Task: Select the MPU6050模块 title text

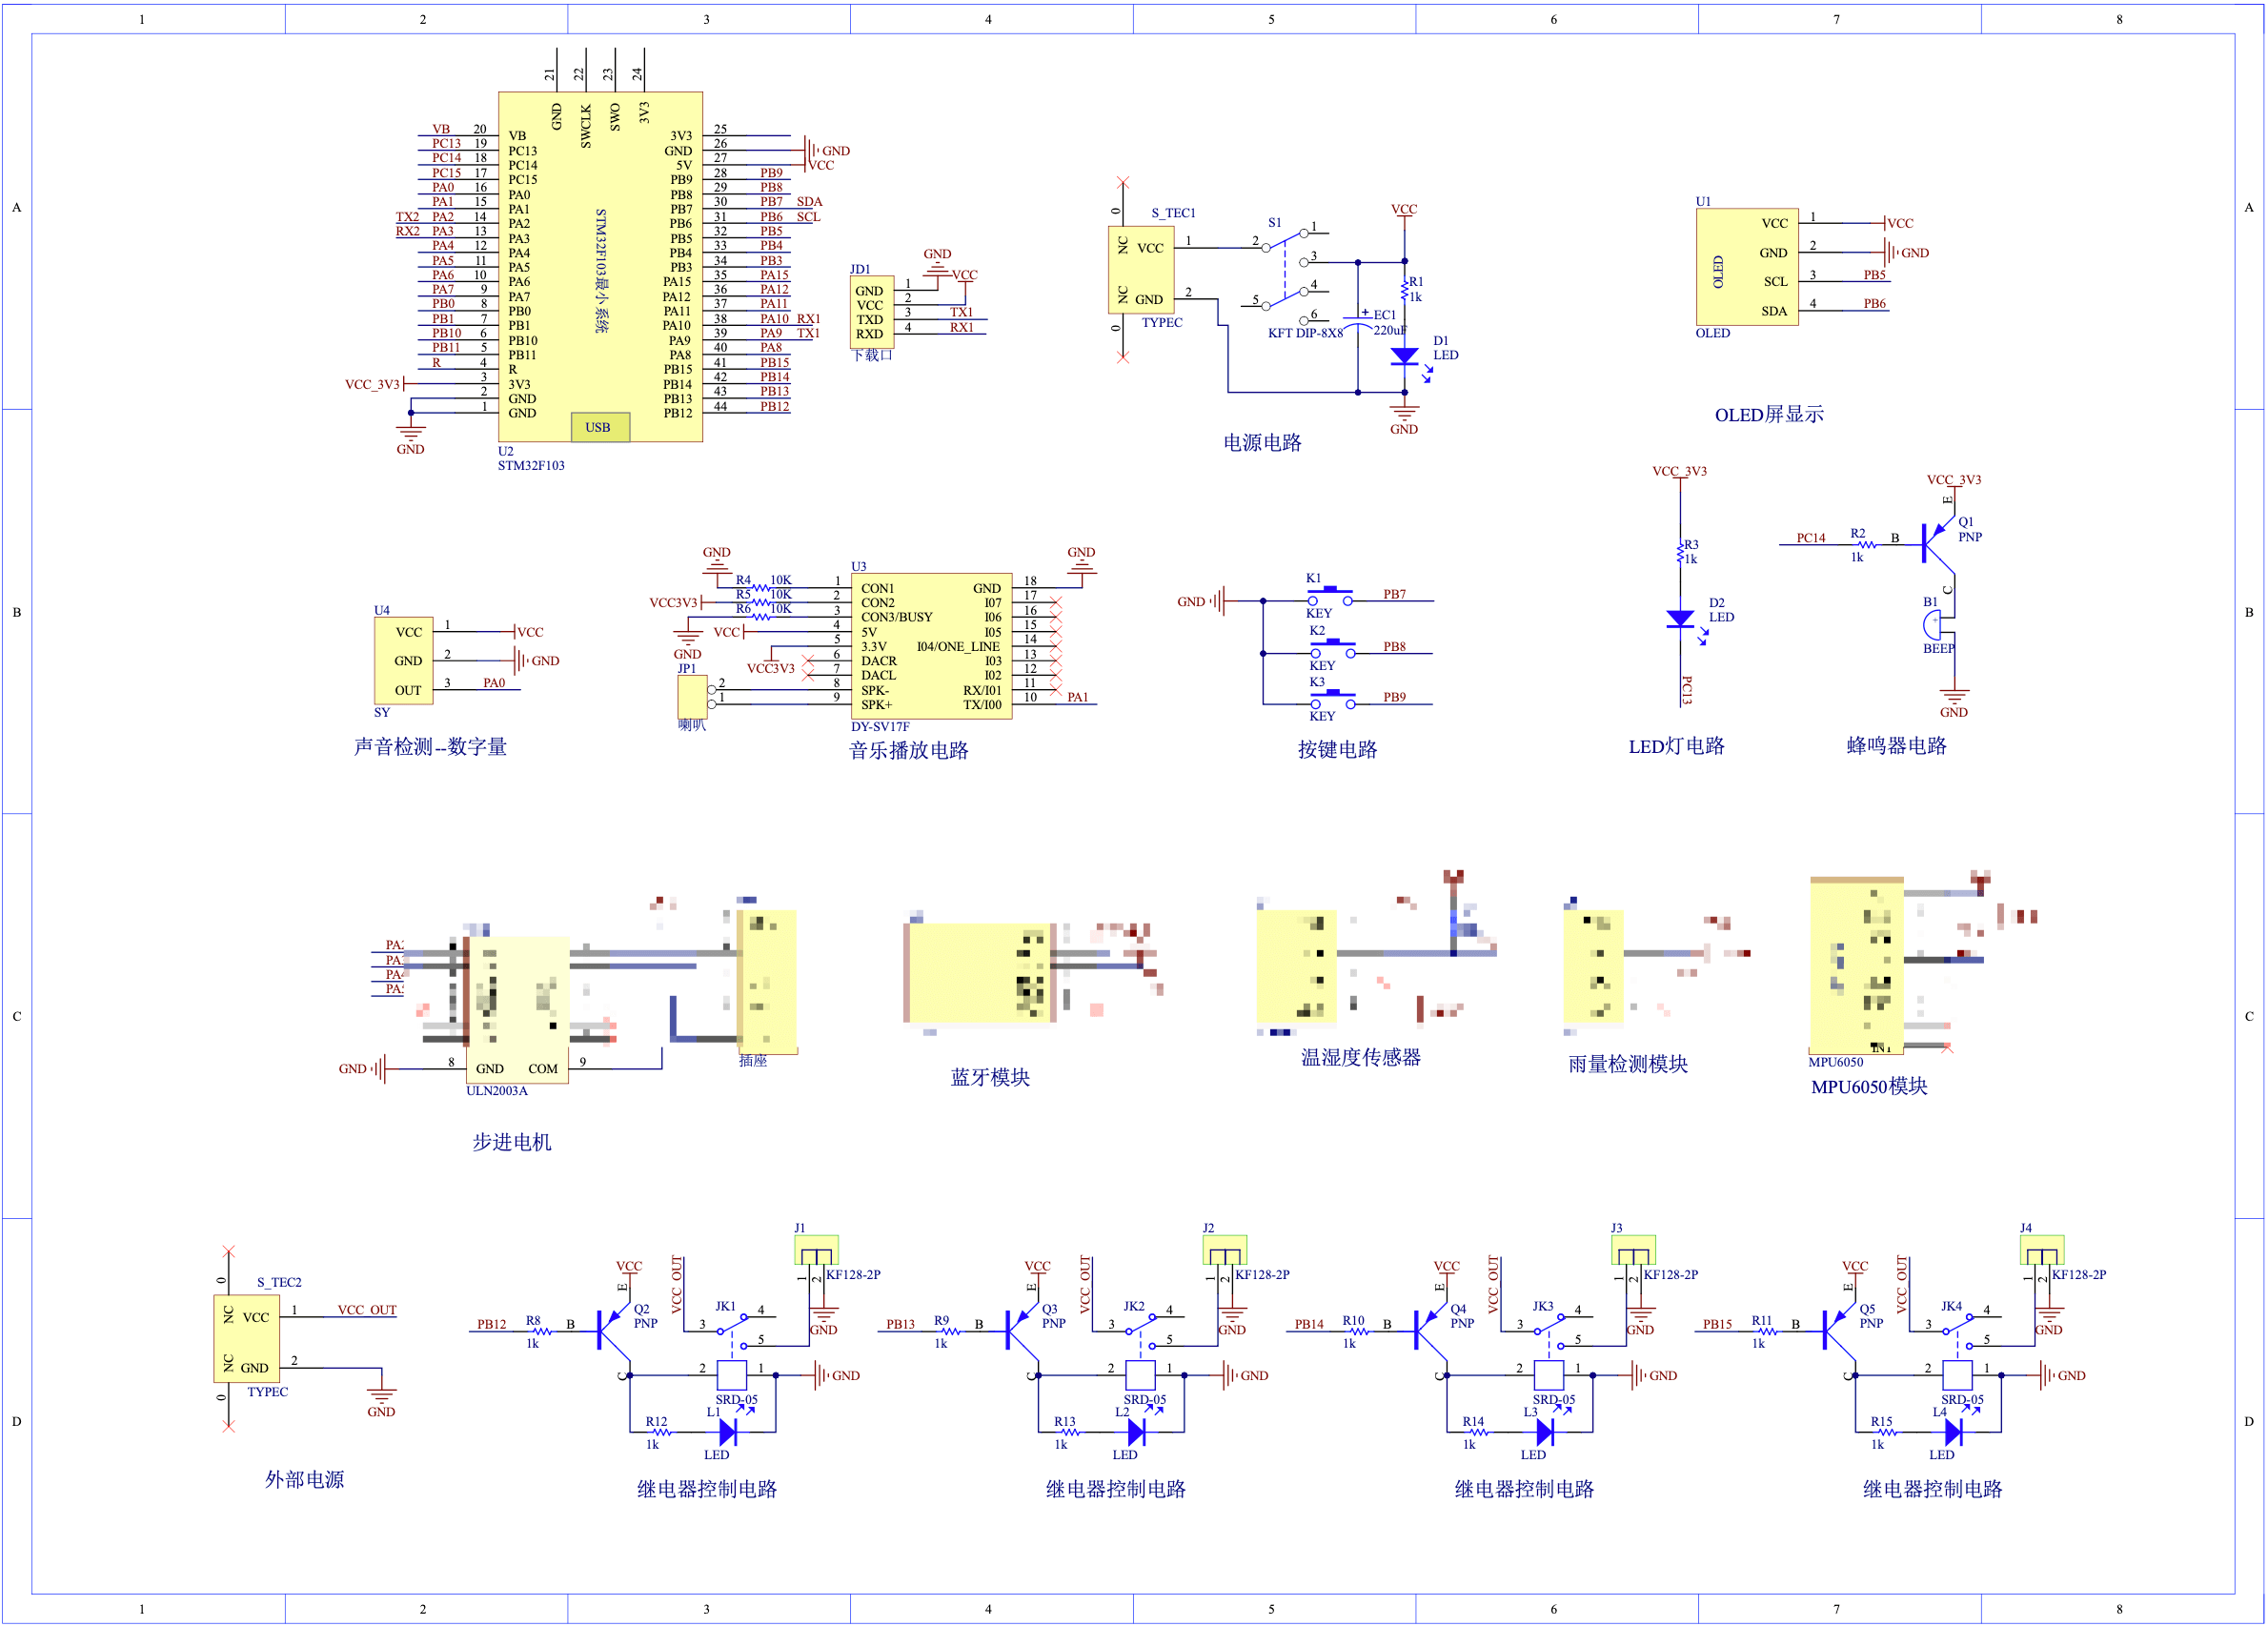Action: point(1869,1086)
